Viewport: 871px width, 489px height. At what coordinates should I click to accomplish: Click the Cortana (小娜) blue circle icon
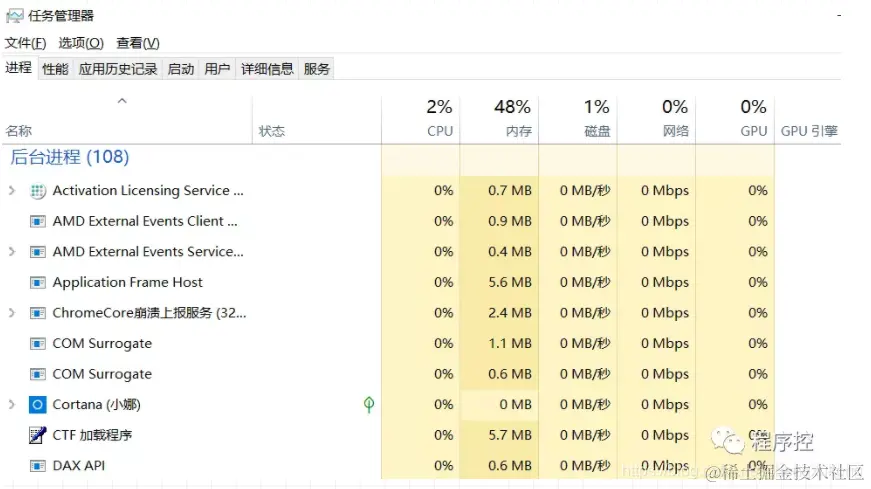point(37,405)
